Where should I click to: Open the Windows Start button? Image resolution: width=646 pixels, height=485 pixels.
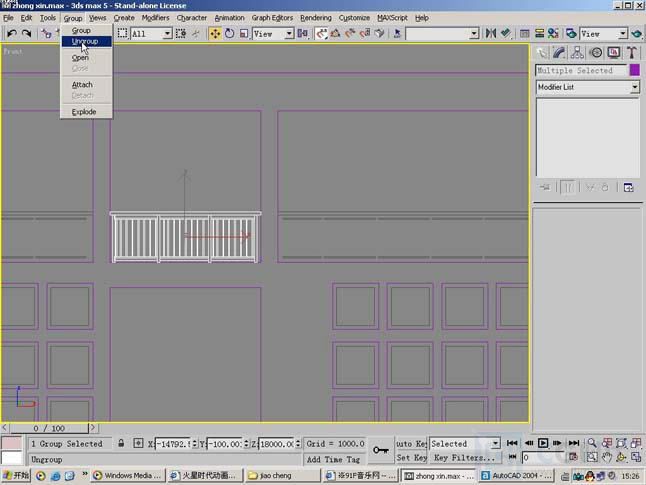coord(15,476)
